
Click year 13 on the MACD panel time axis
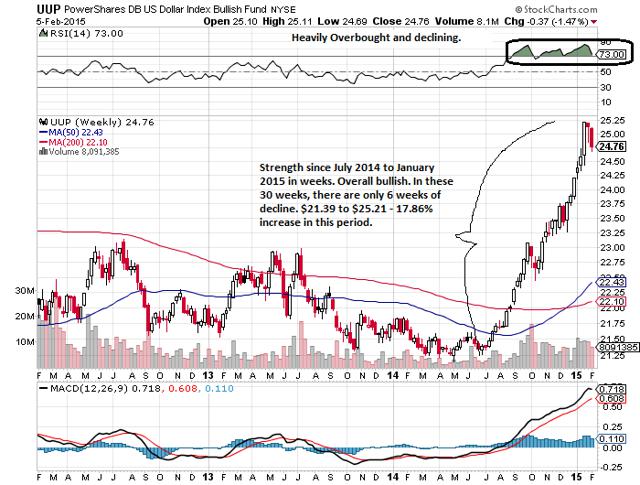click(x=208, y=476)
